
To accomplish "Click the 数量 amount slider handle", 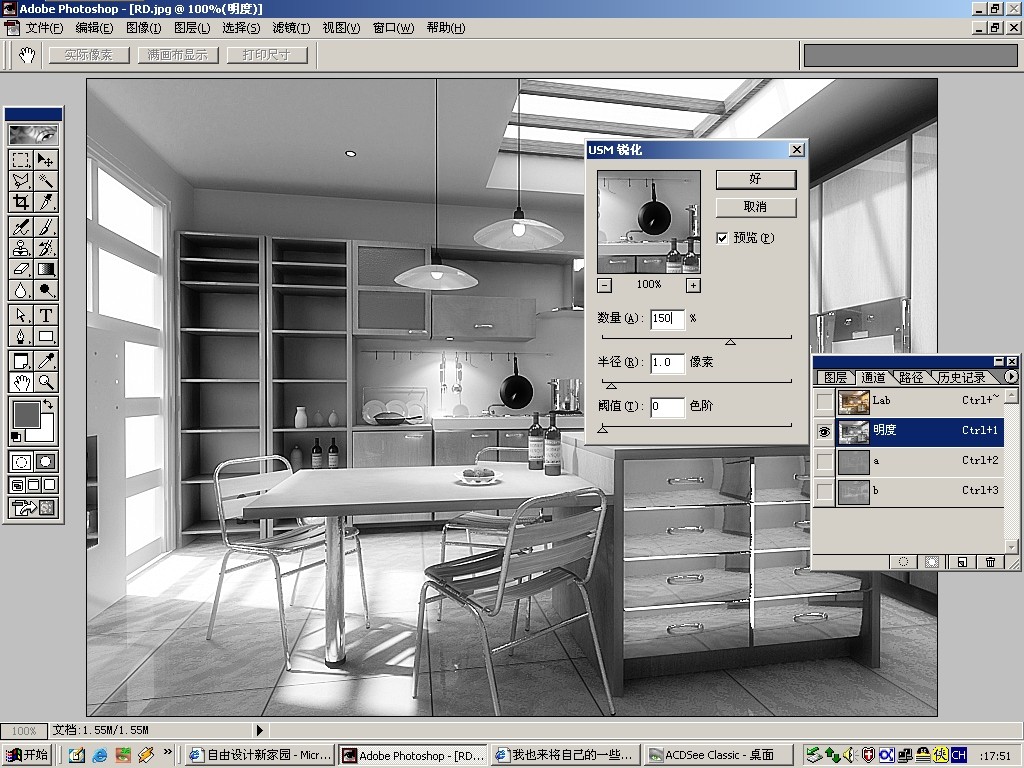I will pyautogui.click(x=730, y=342).
